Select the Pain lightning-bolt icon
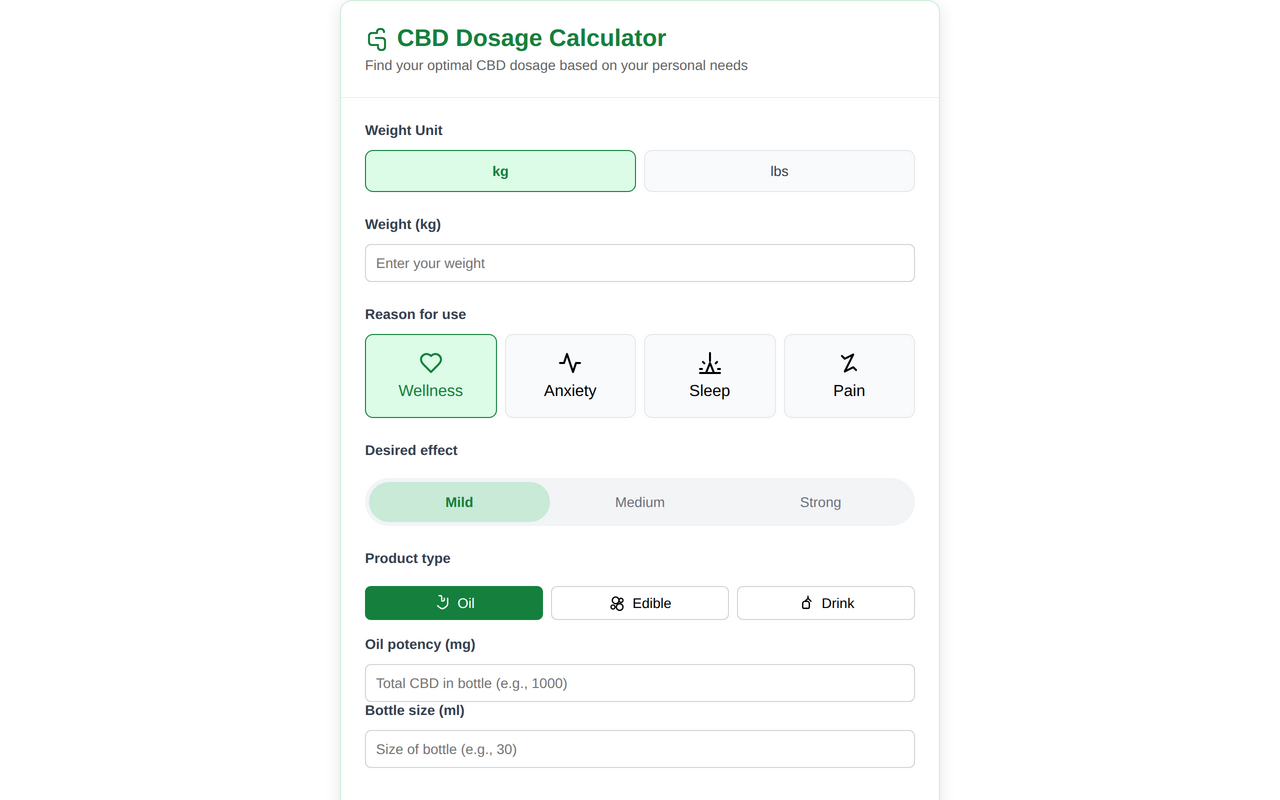The width and height of the screenshot is (1280, 800). tap(849, 362)
